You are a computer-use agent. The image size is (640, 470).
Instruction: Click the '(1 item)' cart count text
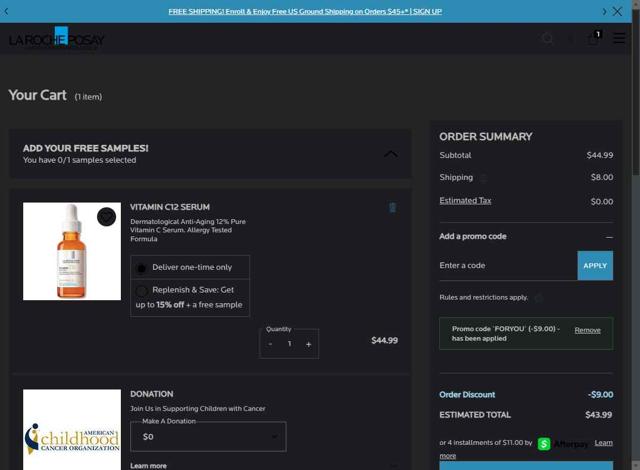pyautogui.click(x=88, y=97)
